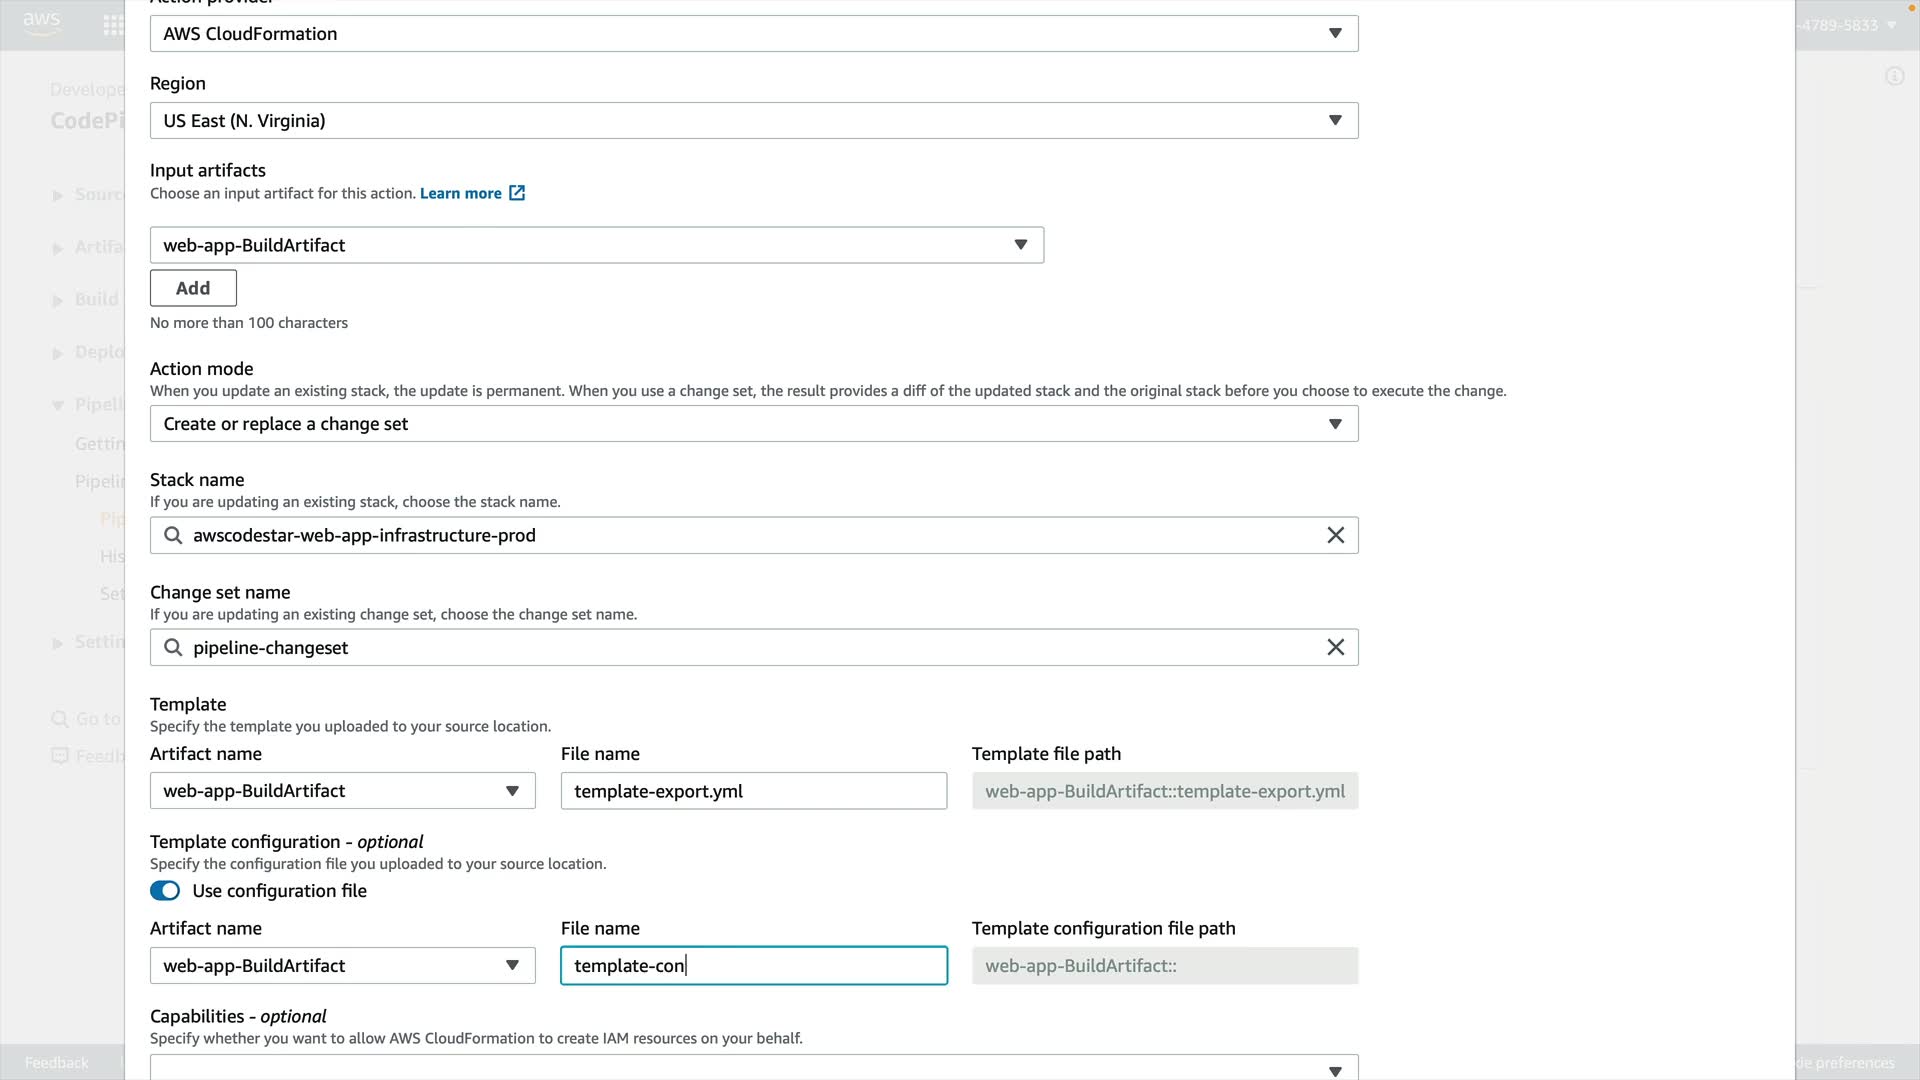Focus the template-con File name input
Screen dimensions: 1920x1080
pyautogui.click(x=753, y=965)
